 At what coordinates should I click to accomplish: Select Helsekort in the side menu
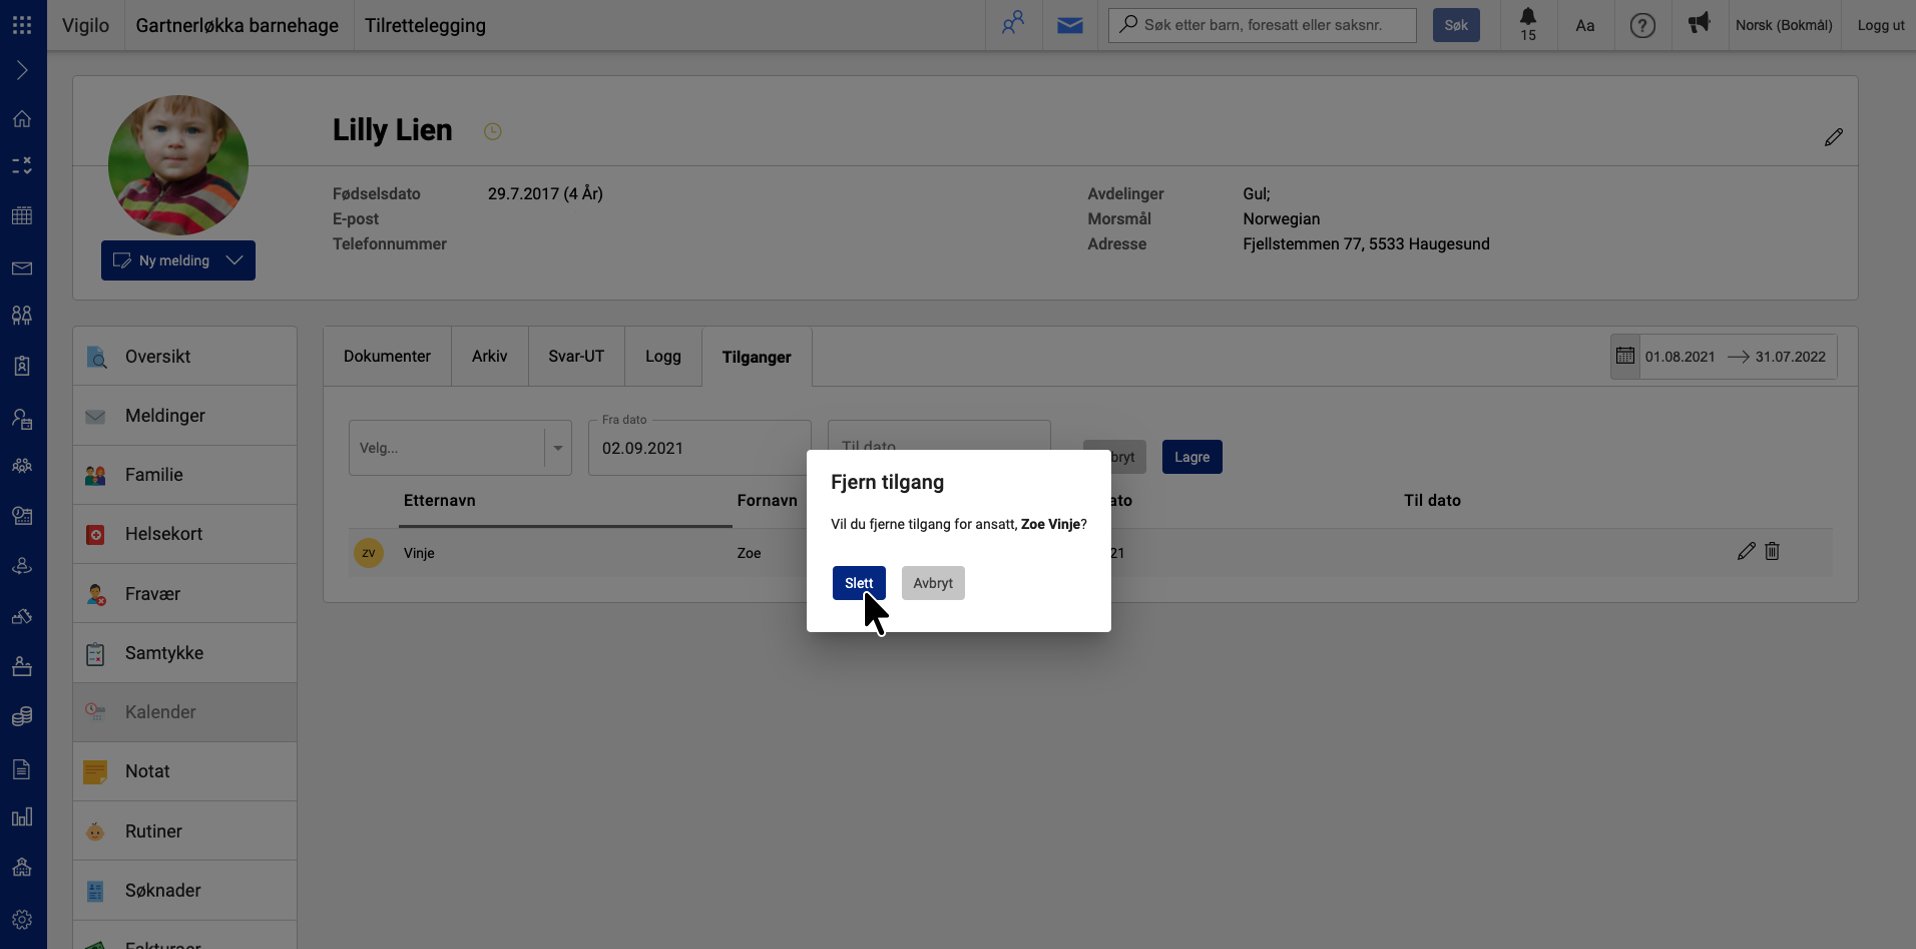[x=164, y=534]
